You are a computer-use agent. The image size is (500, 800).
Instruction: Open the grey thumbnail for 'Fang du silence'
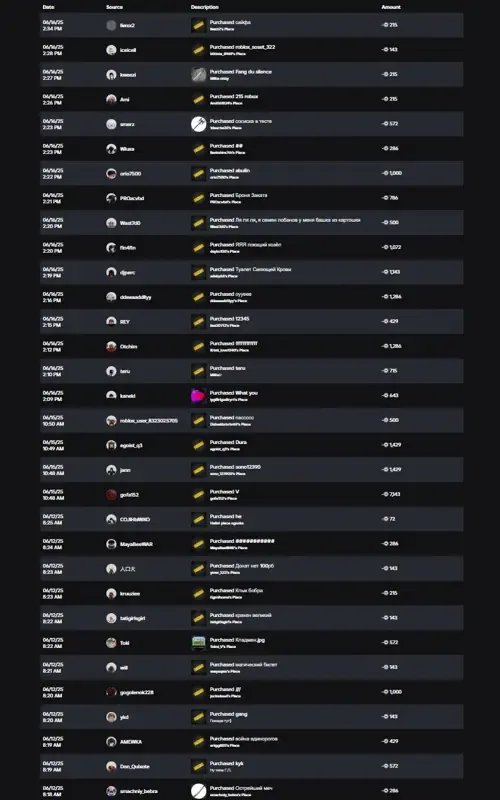pyautogui.click(x=198, y=74)
